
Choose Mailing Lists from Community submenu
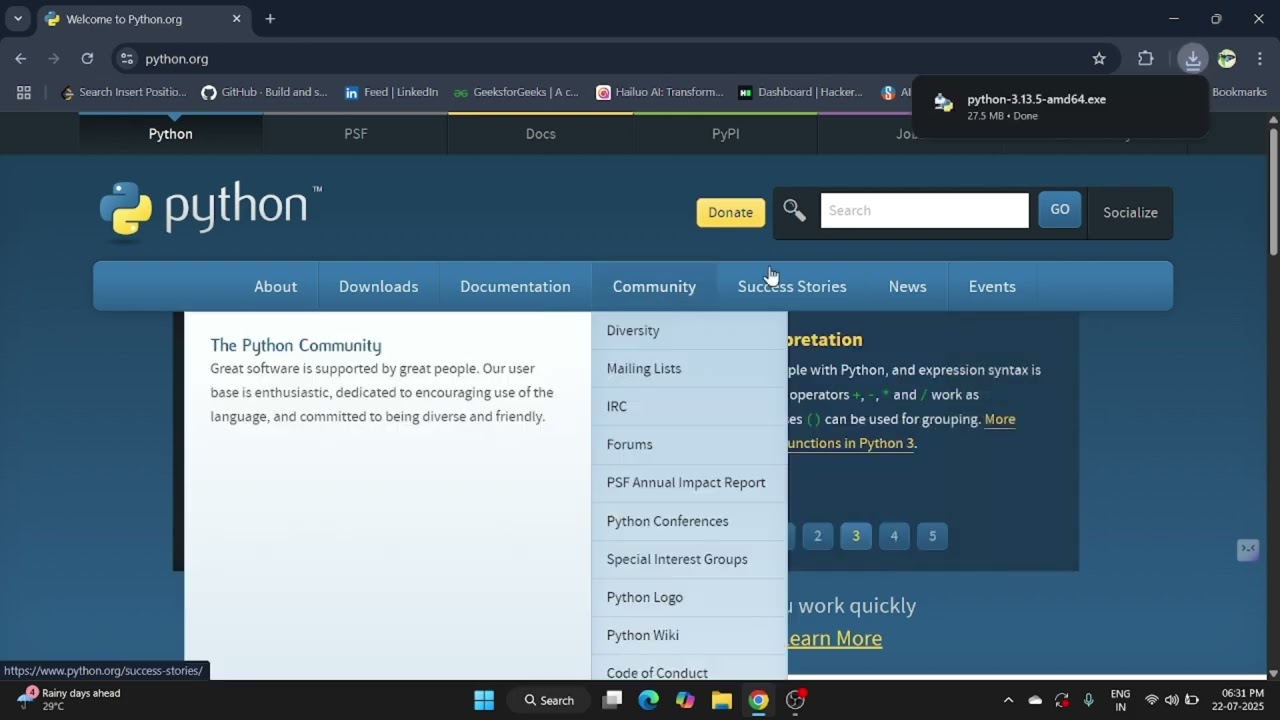689,369
